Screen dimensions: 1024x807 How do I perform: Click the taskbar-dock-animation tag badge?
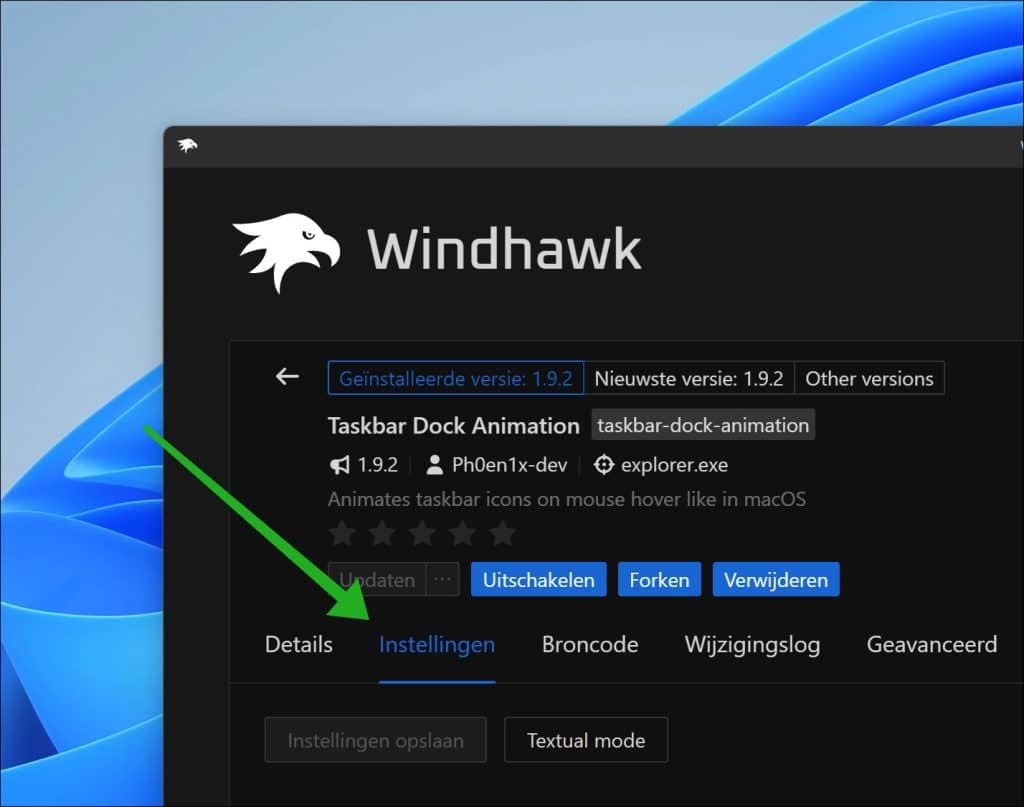point(703,425)
